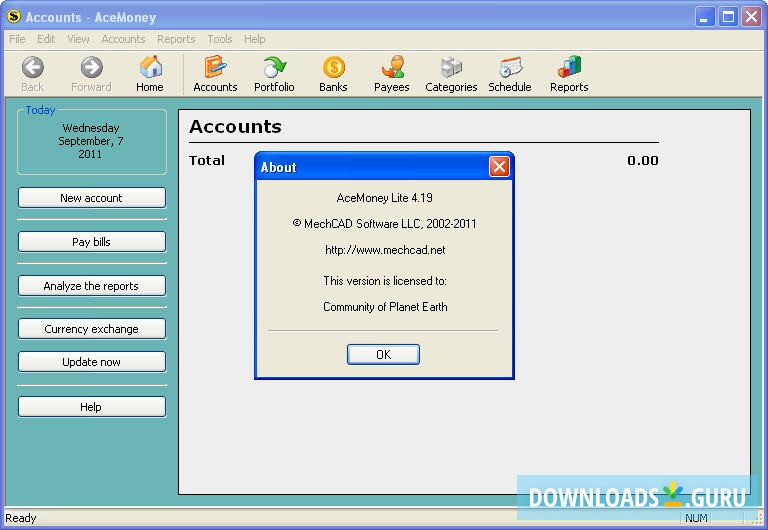Click the Help button in sidebar

[92, 407]
